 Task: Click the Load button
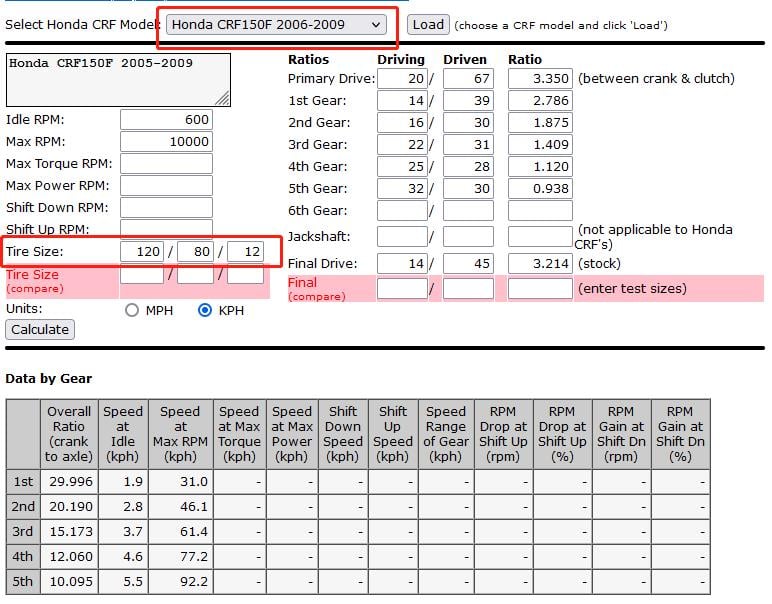click(x=428, y=25)
